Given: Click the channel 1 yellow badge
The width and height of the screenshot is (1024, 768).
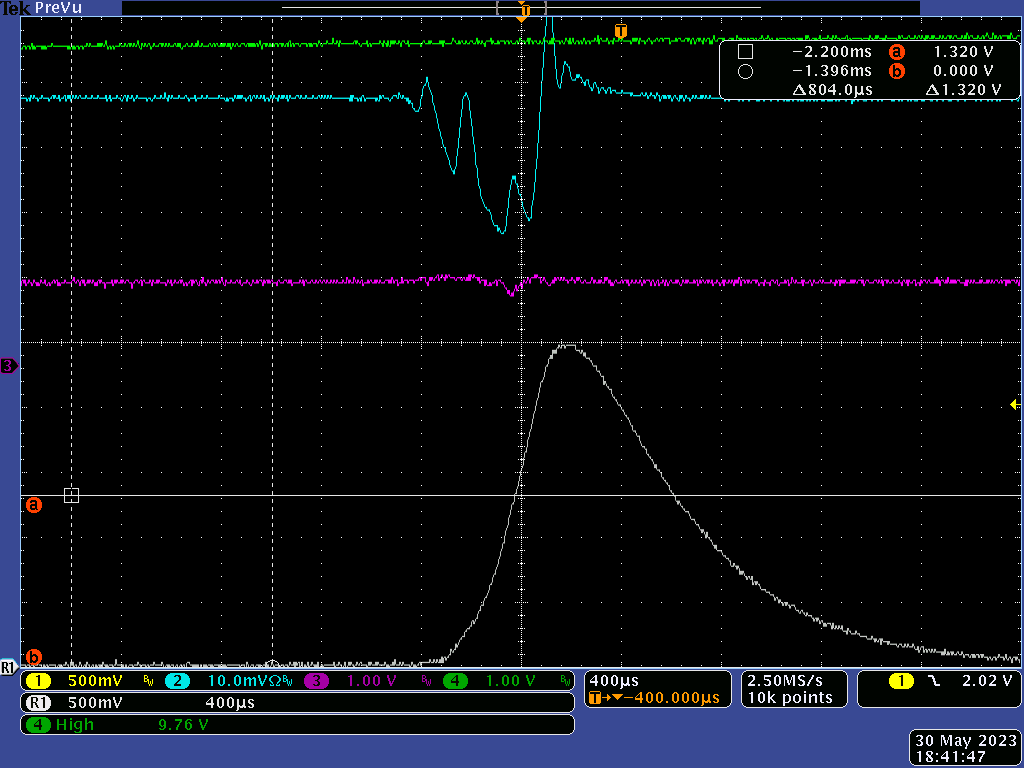Looking at the screenshot, I should pyautogui.click(x=39, y=681).
